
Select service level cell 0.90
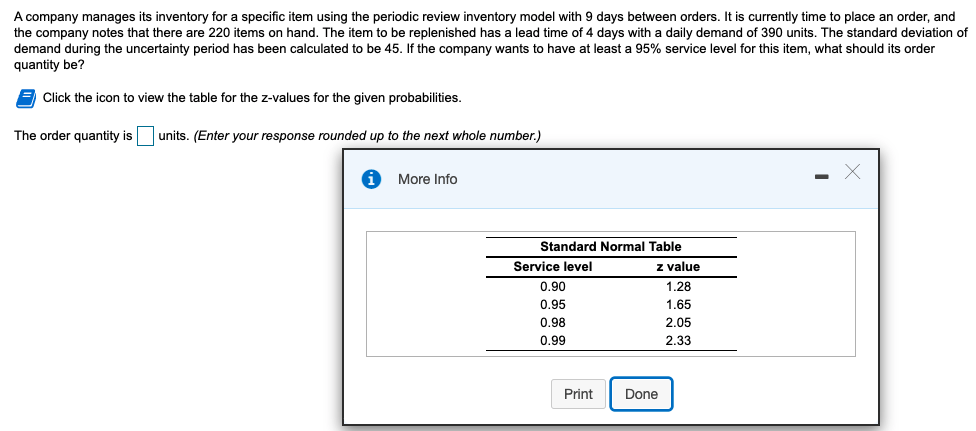click(x=553, y=287)
